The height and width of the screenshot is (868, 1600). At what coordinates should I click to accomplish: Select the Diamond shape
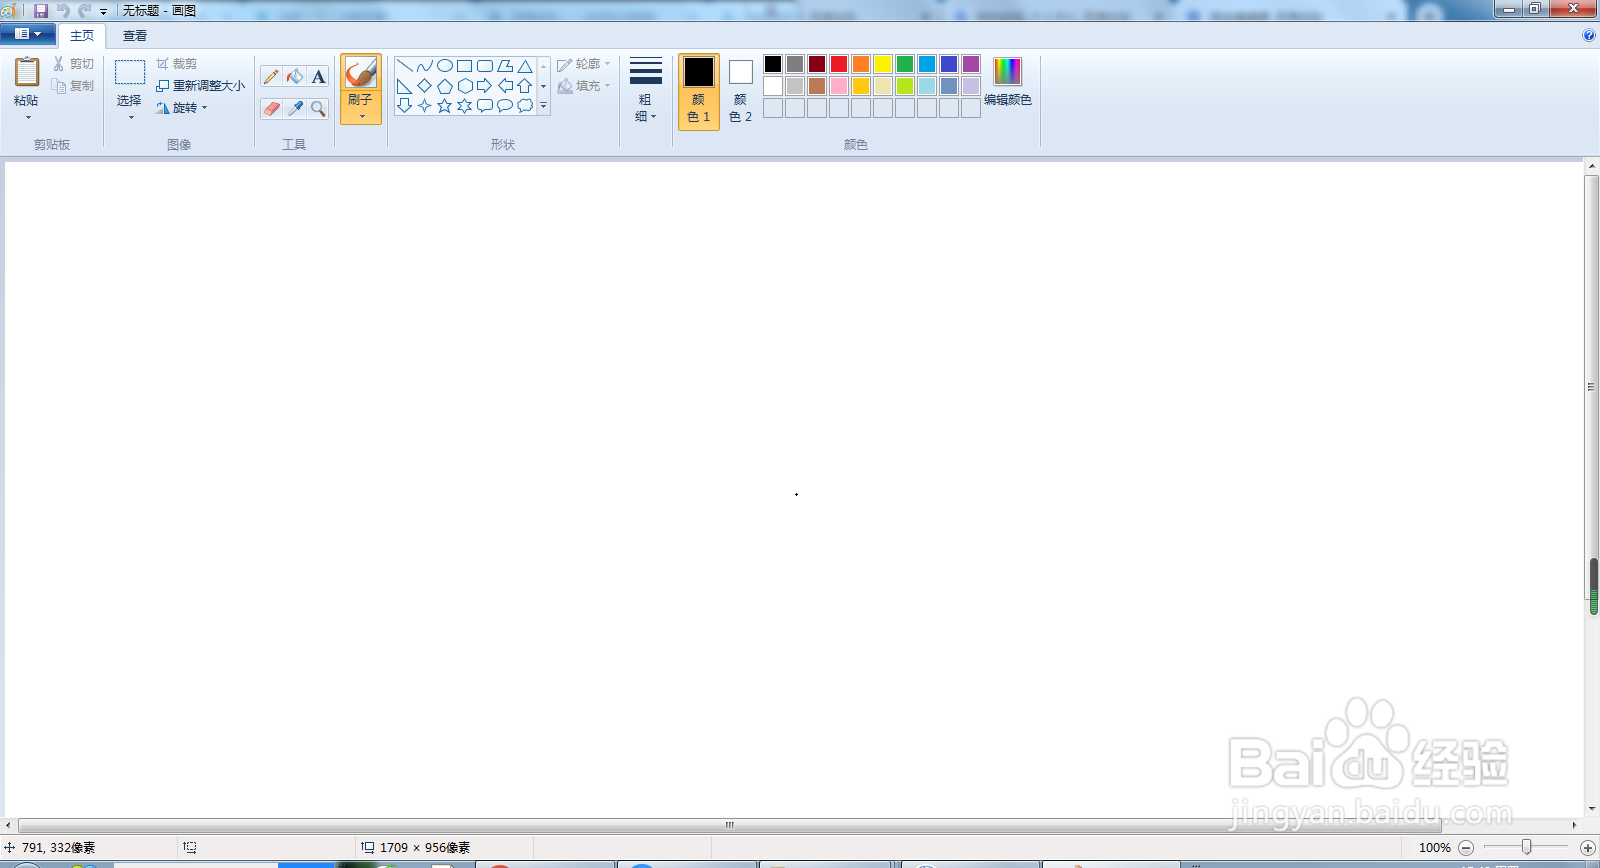[x=425, y=86]
